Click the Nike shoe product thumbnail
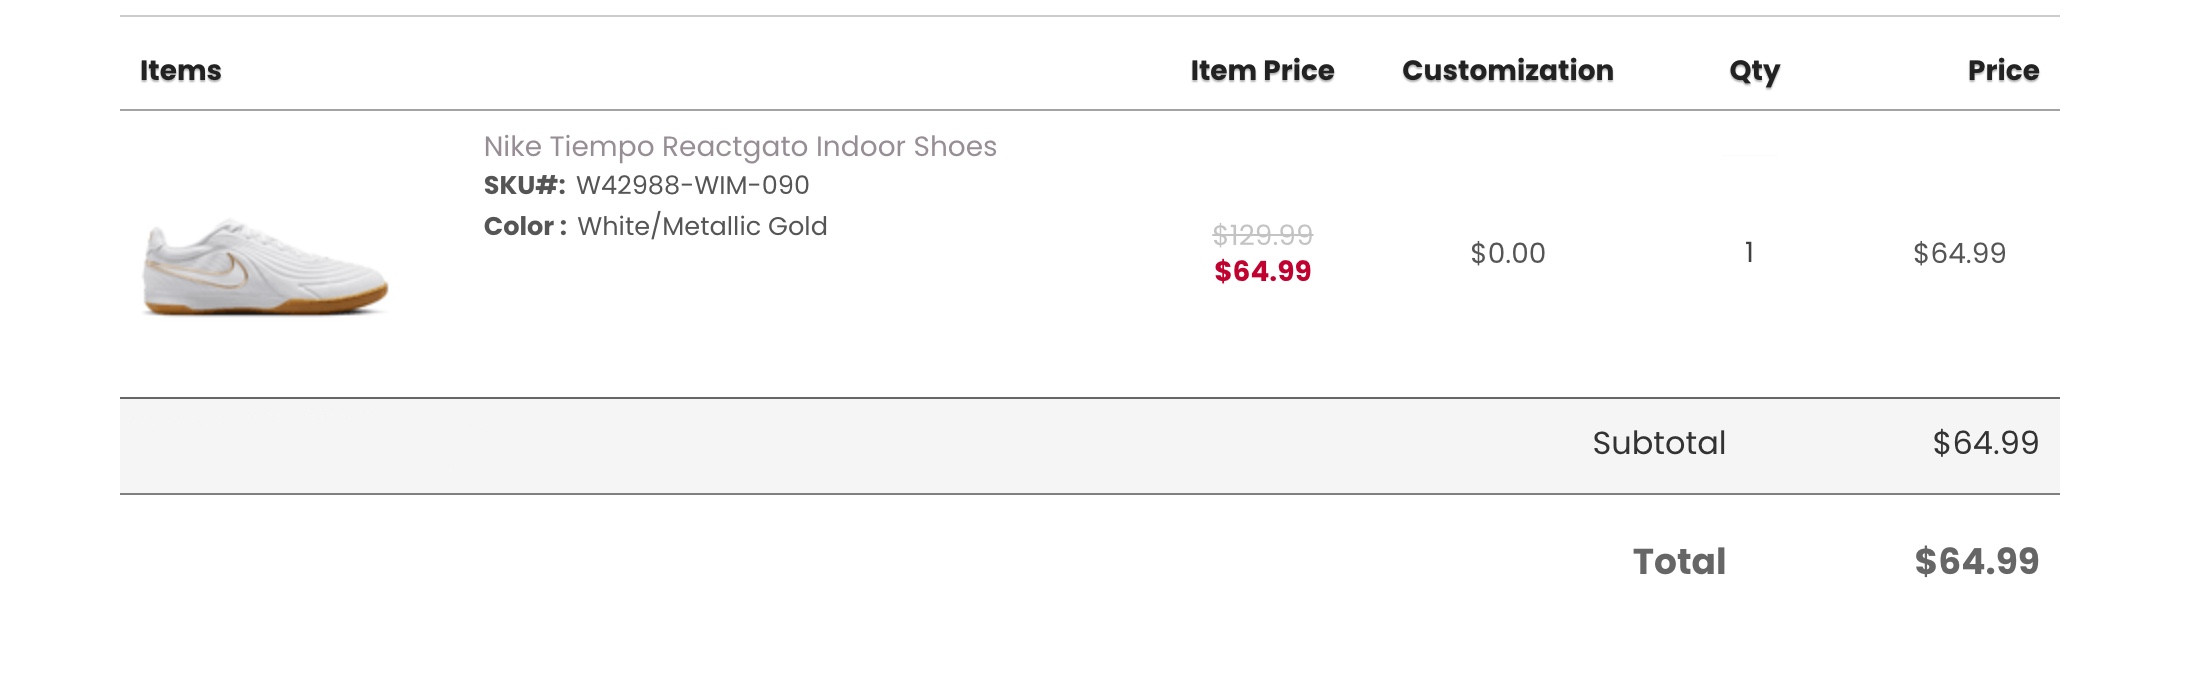Screen dimensions: 2187x674 point(265,267)
